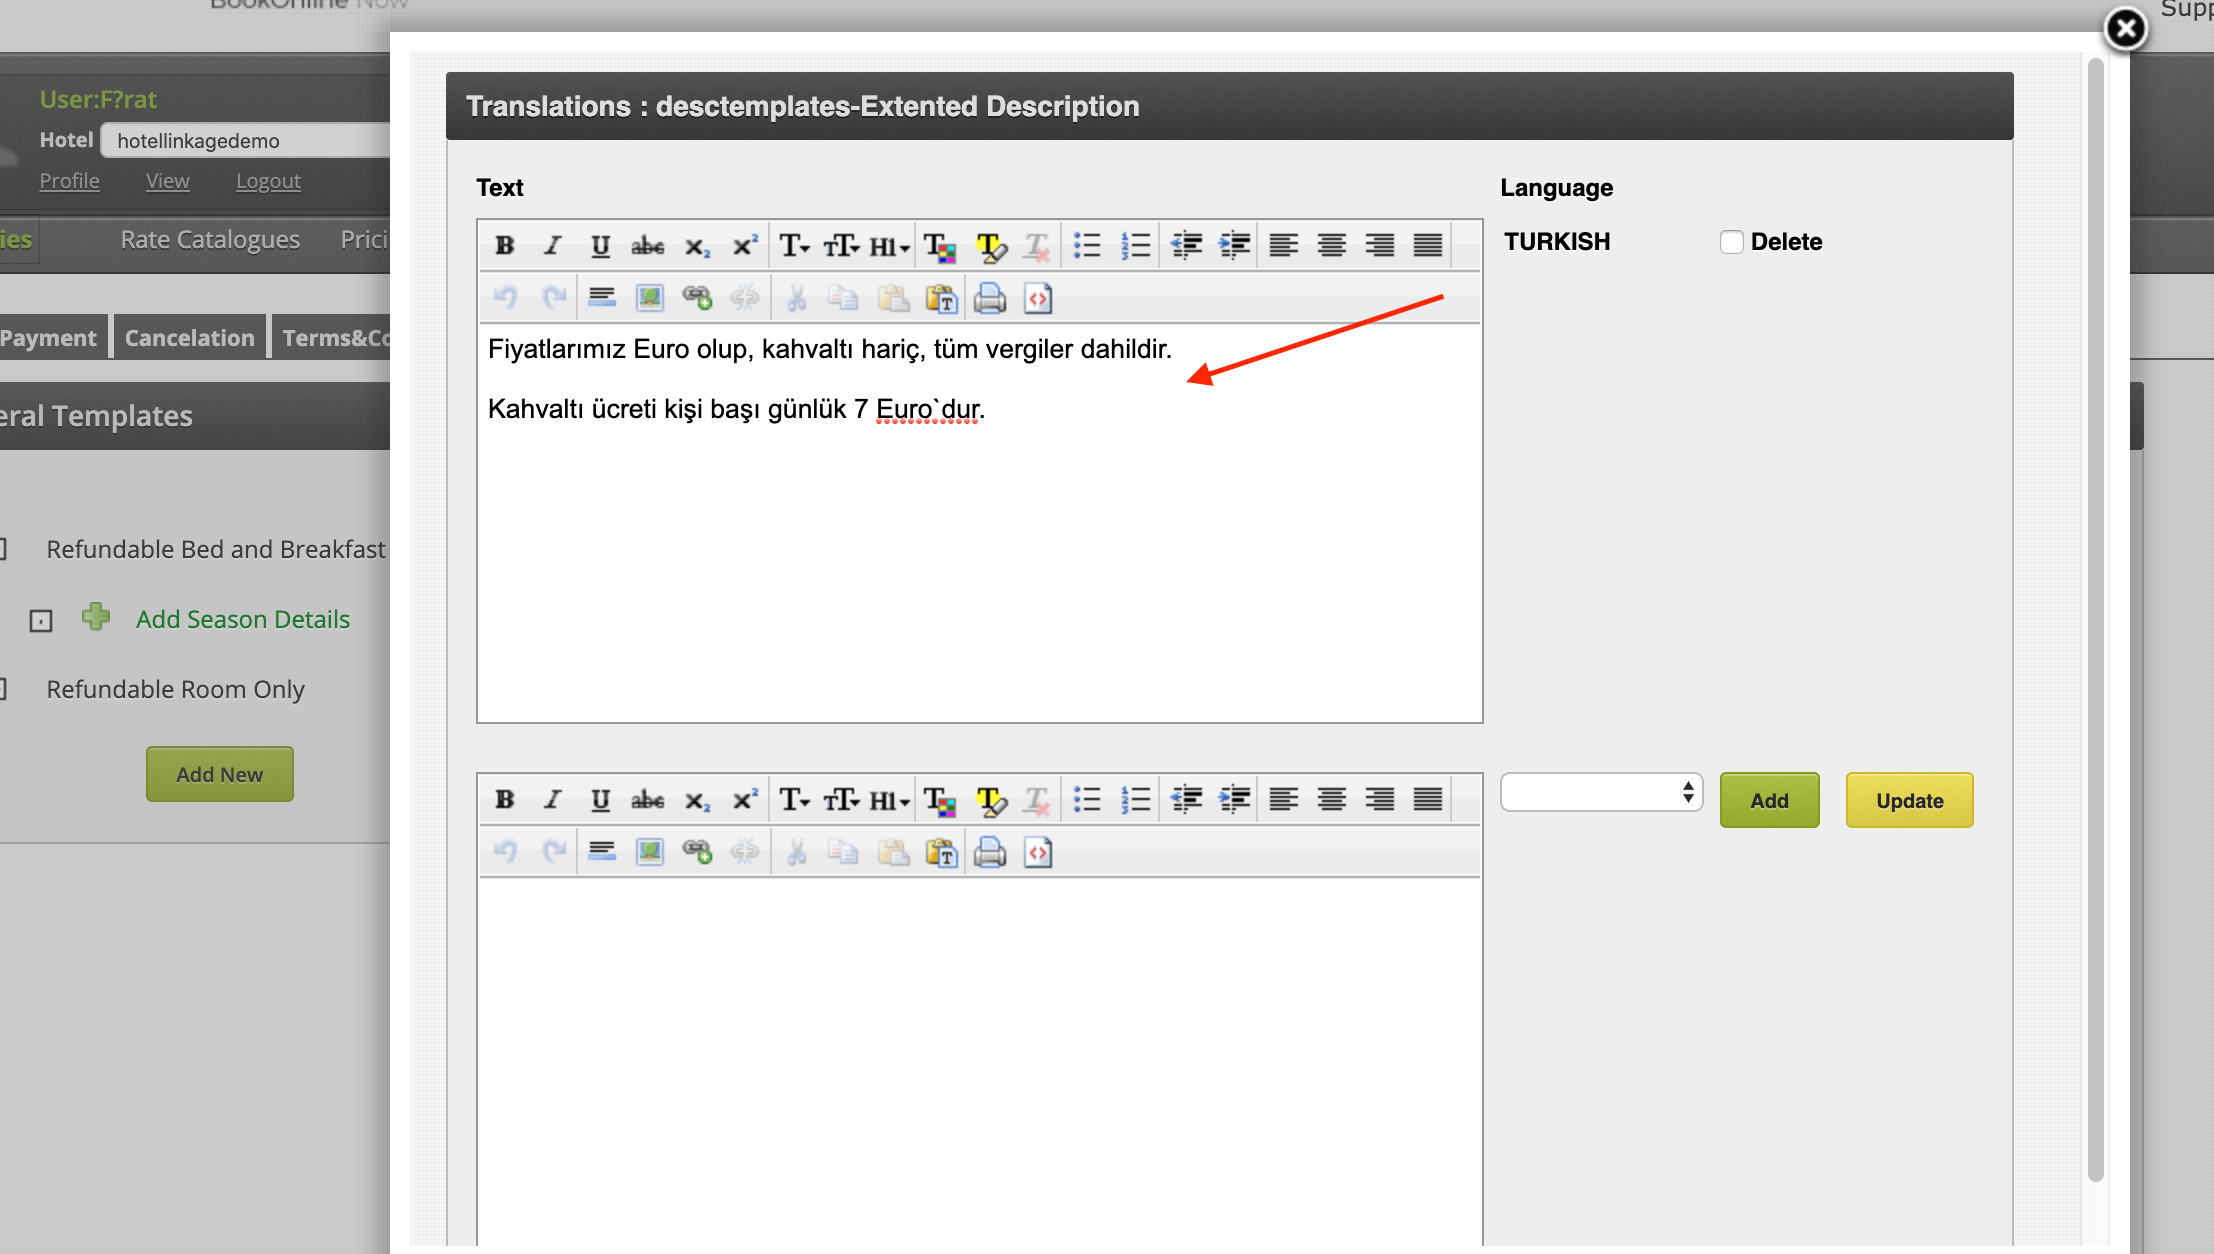Insert an unordered bullet list in top editor
The width and height of the screenshot is (2214, 1254).
[x=1087, y=245]
